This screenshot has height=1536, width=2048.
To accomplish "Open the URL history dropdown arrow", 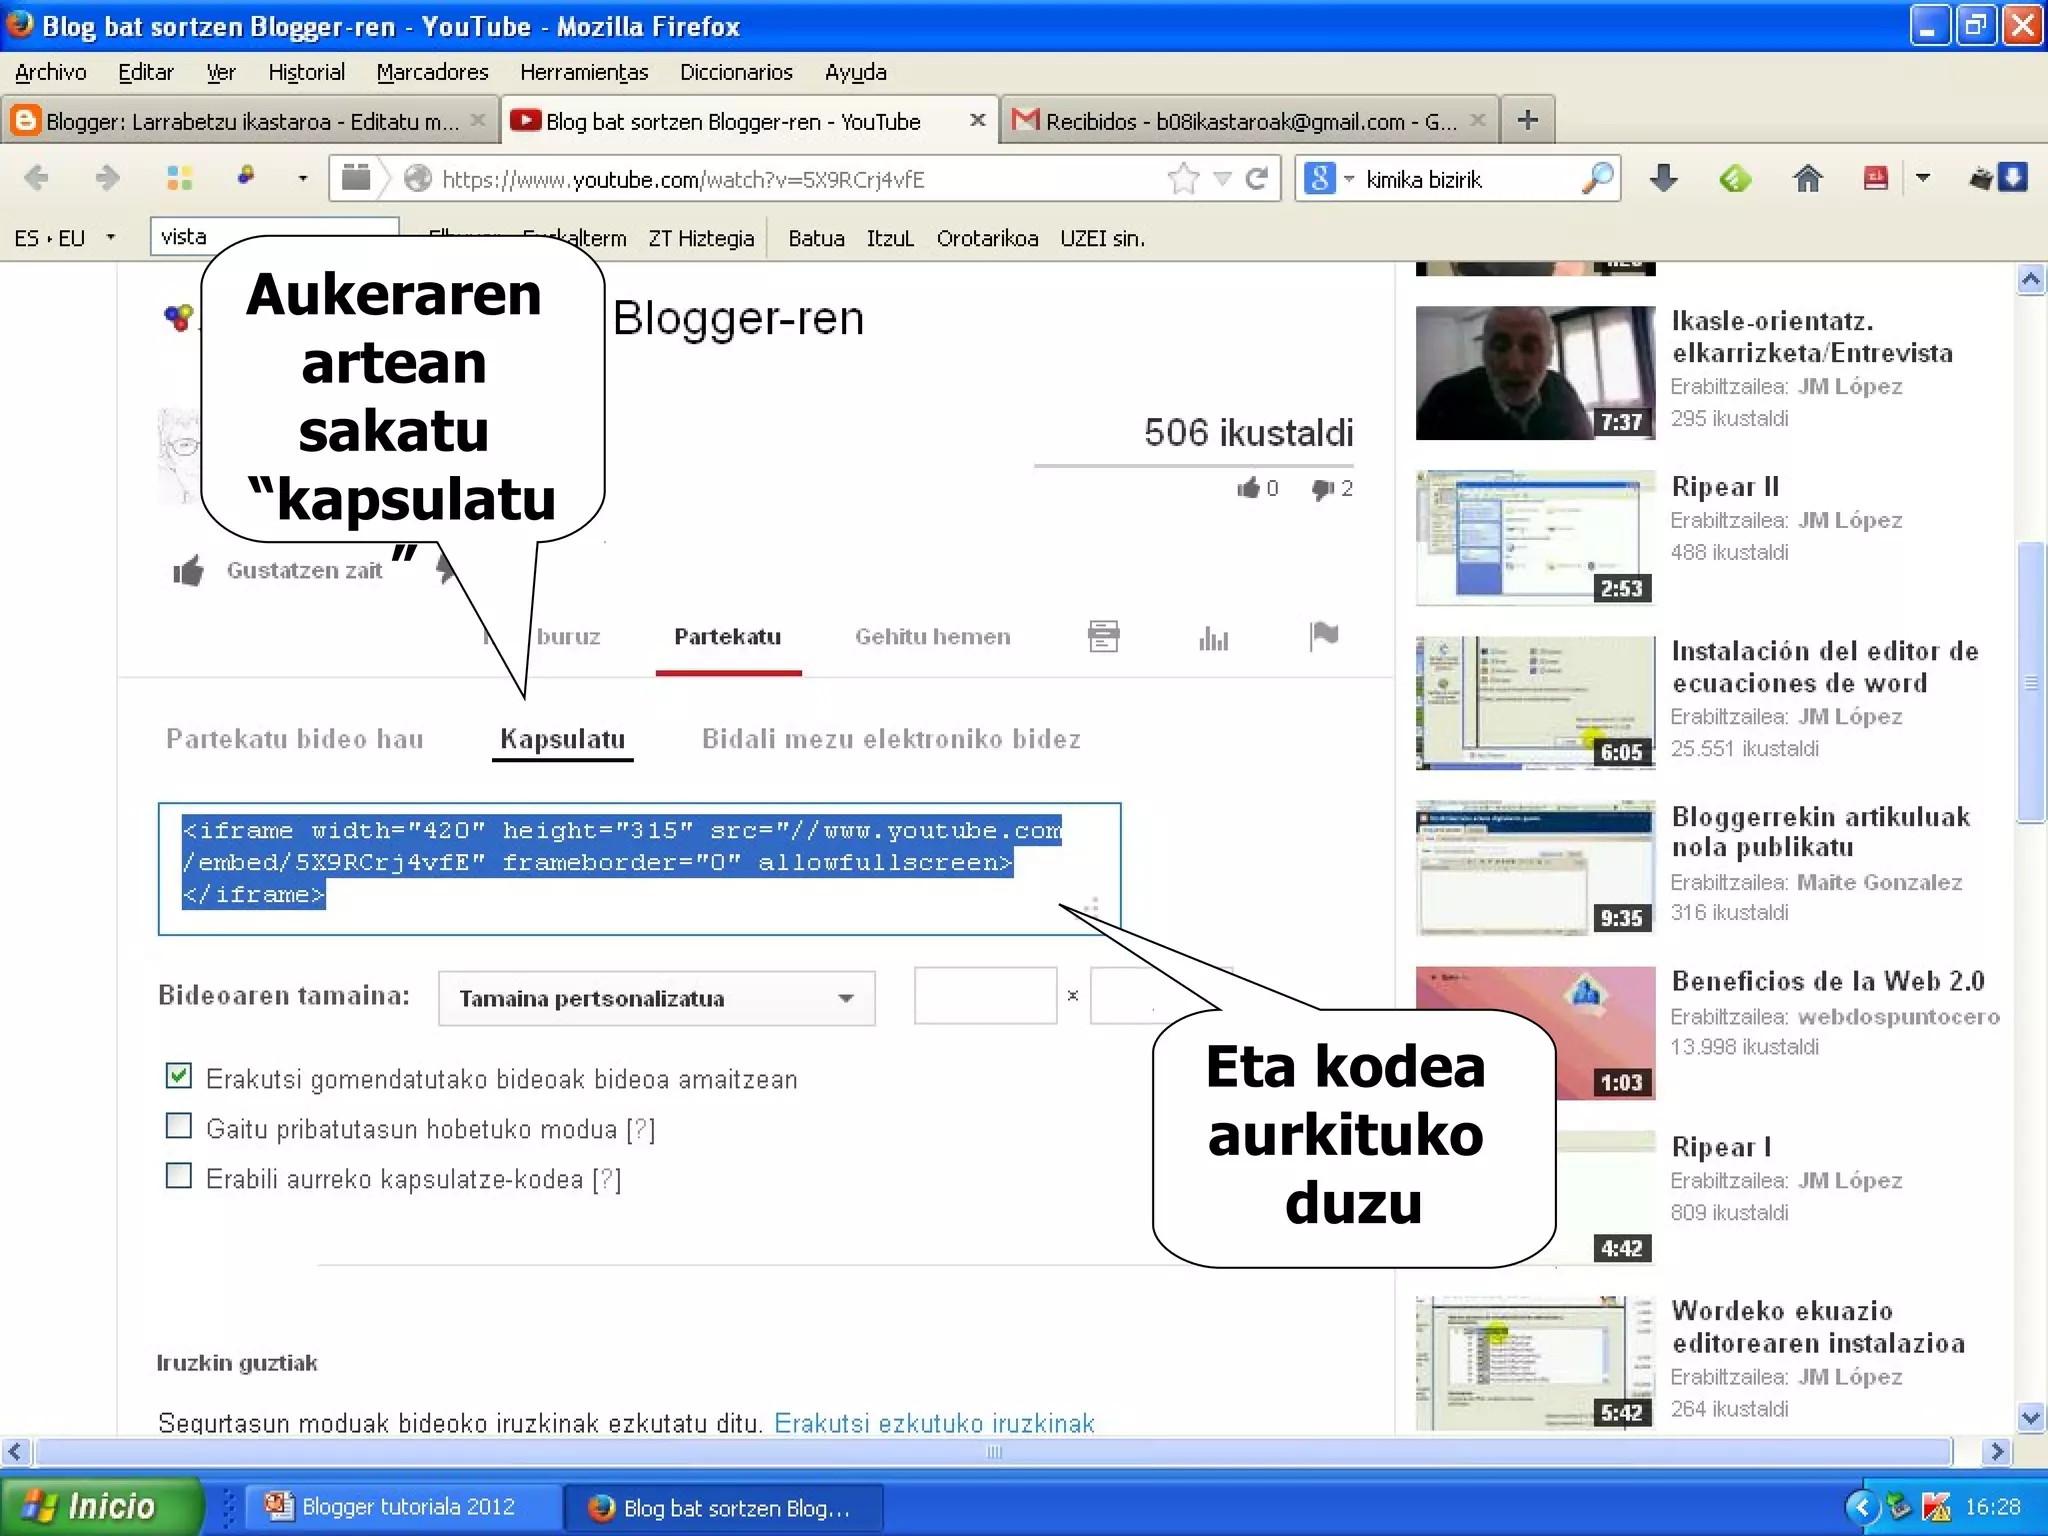I will coord(1222,179).
